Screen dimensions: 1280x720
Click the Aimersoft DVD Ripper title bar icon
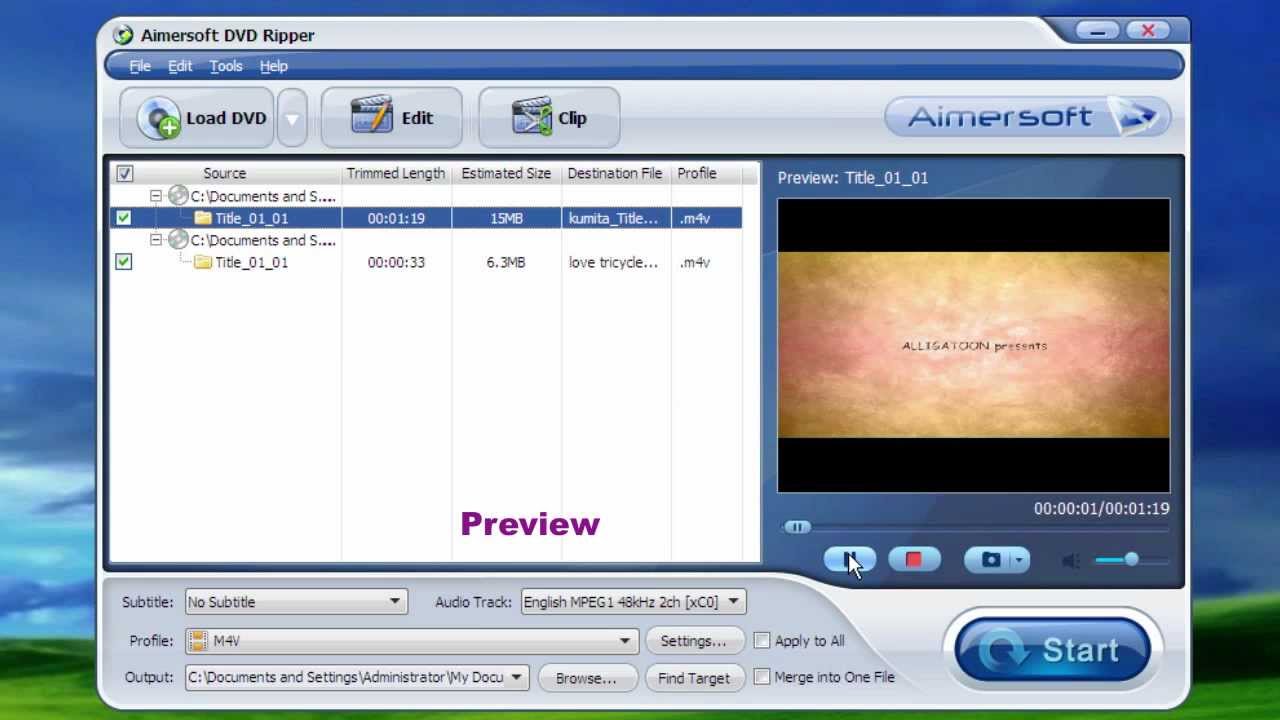123,35
